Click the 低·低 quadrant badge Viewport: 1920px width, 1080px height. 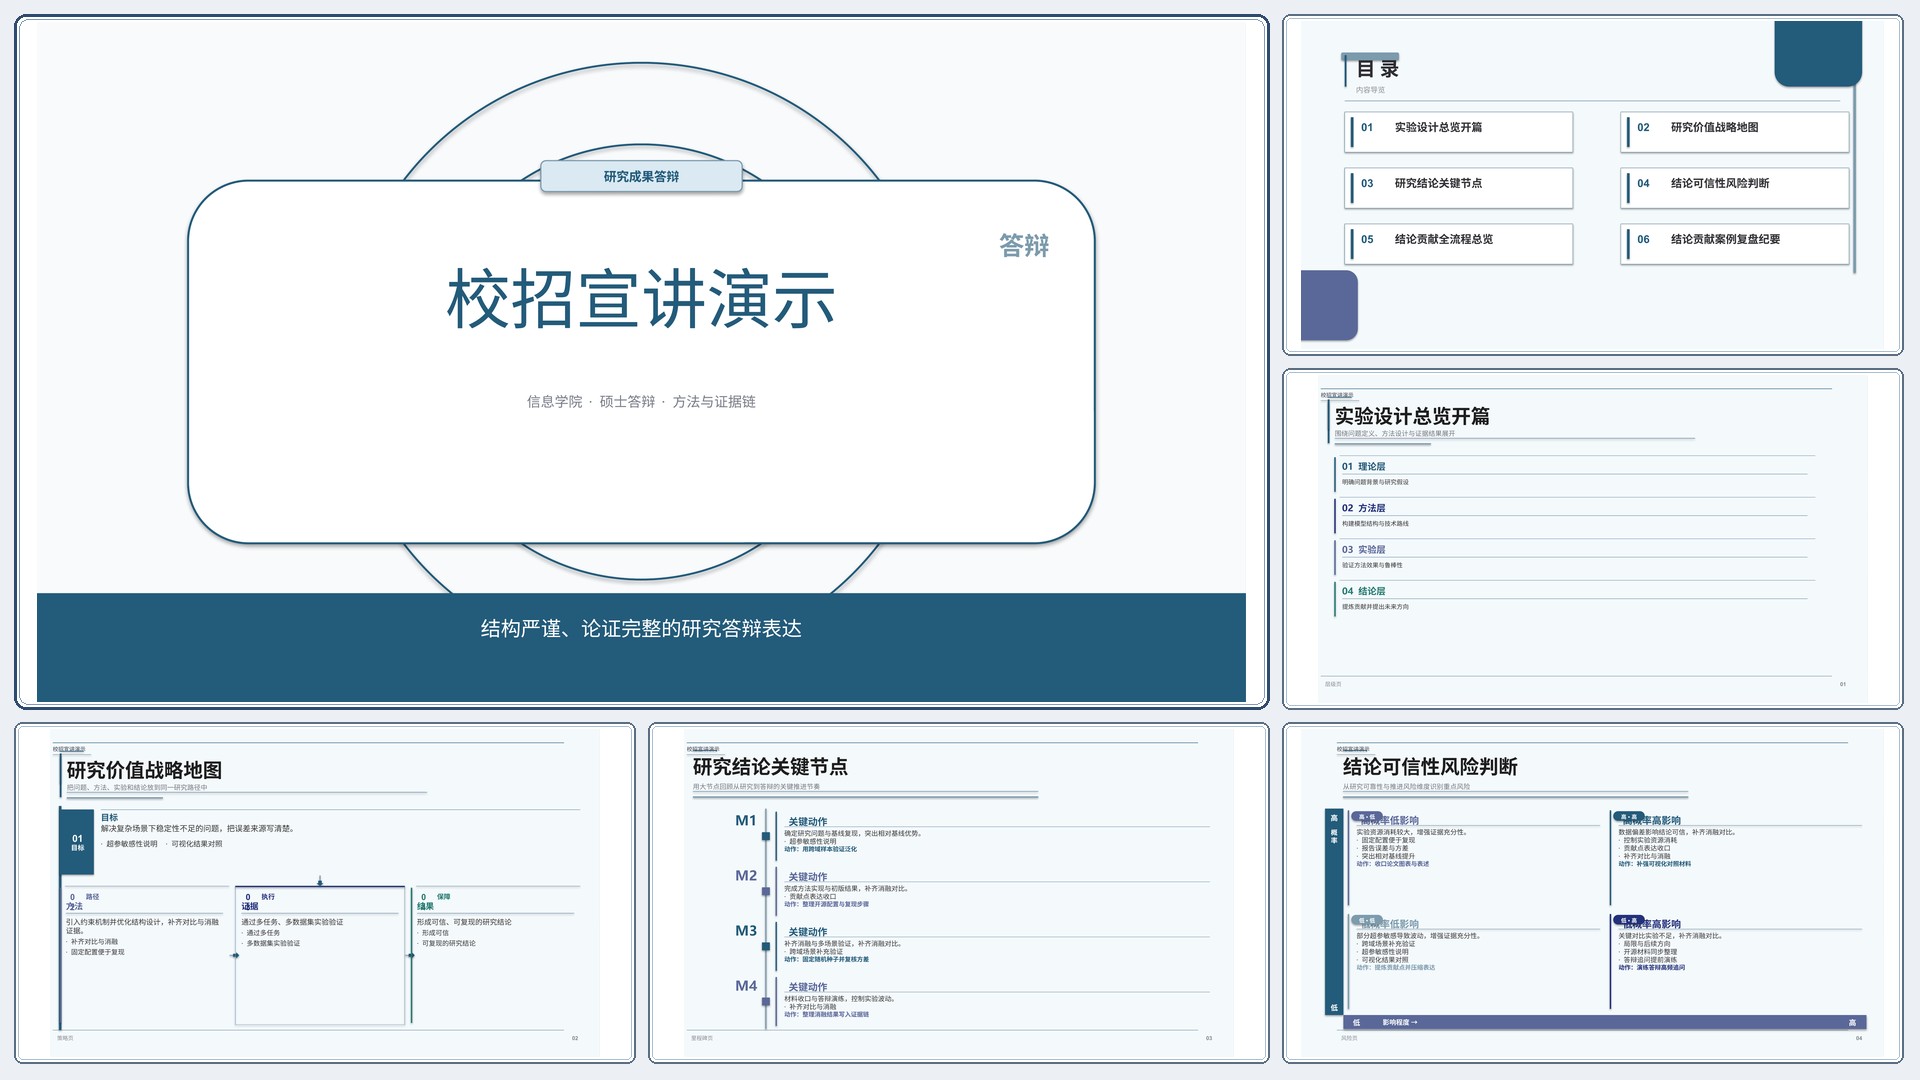(x=1366, y=920)
